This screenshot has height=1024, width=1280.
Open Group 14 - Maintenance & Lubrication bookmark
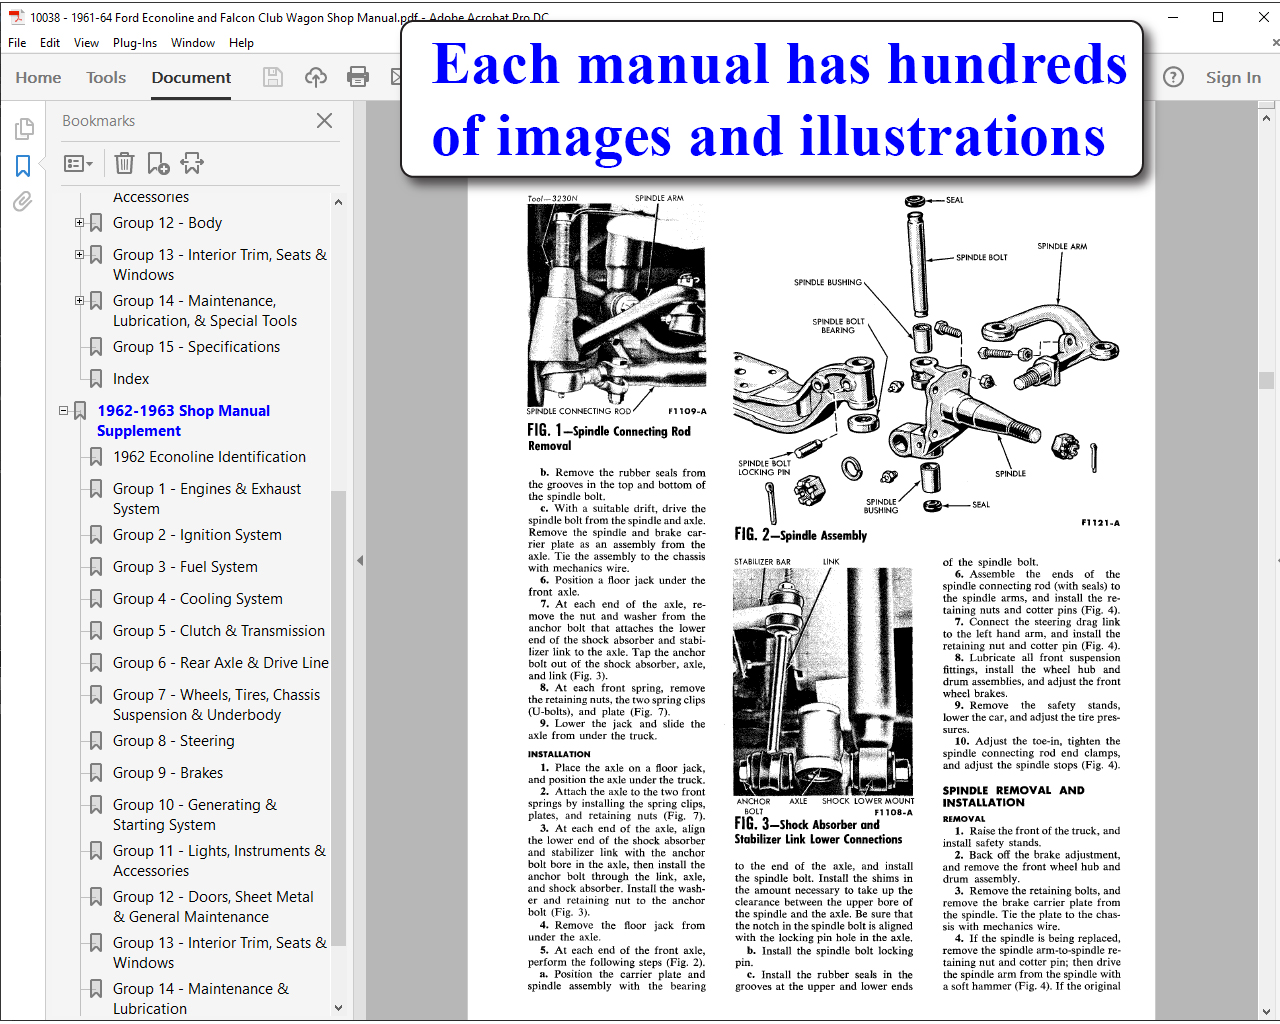201,999
